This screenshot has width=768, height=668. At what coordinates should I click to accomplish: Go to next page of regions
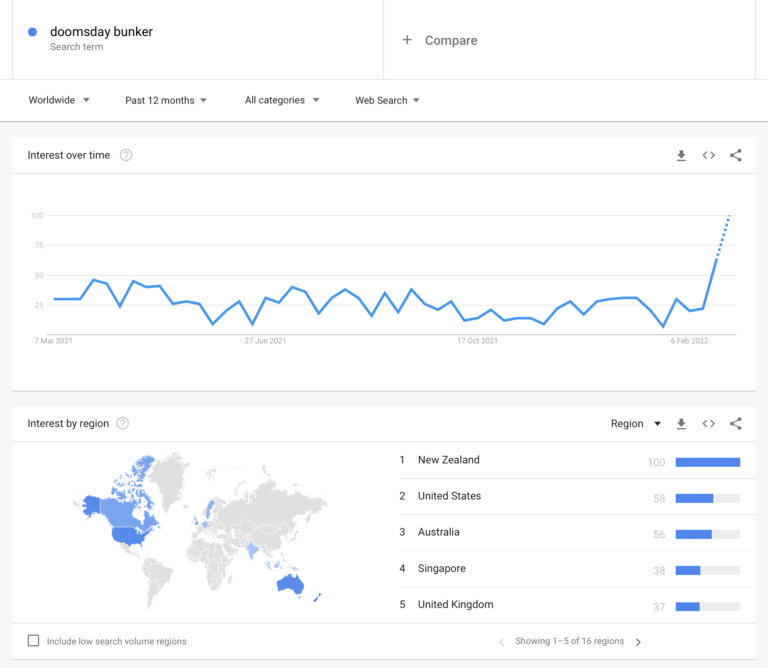point(638,642)
